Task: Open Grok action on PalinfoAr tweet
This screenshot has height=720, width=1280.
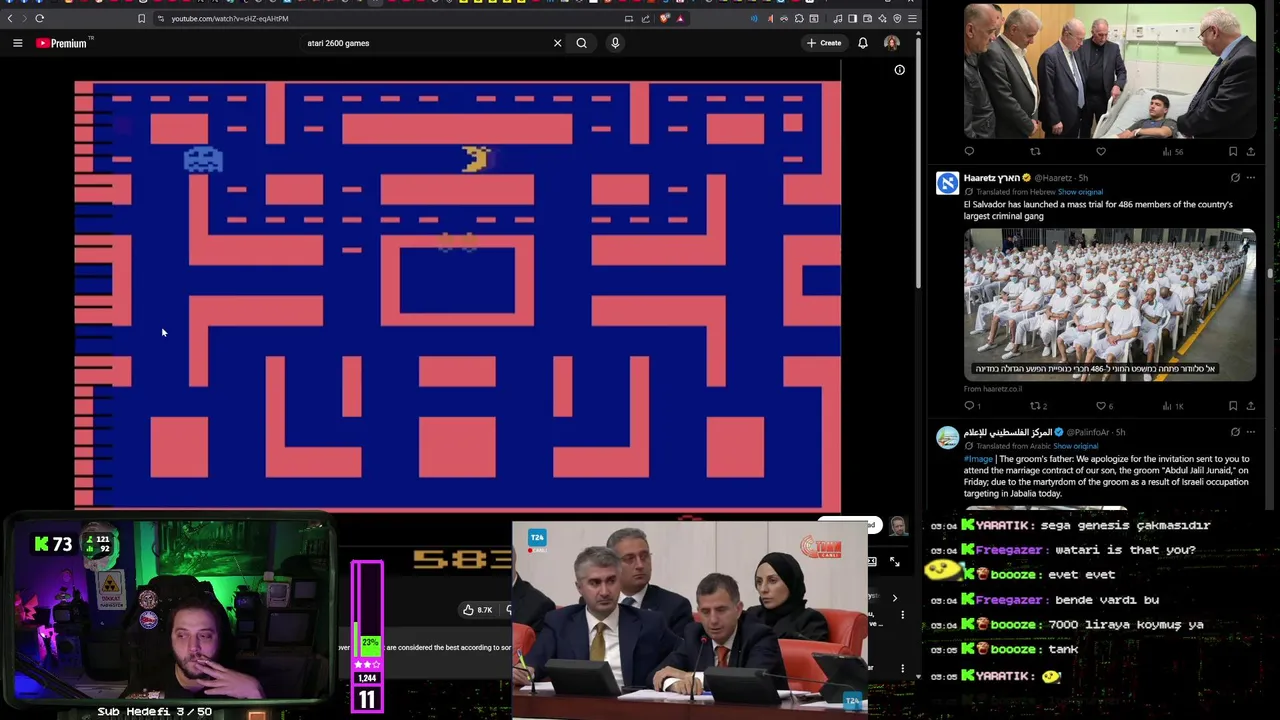Action: tap(1235, 432)
